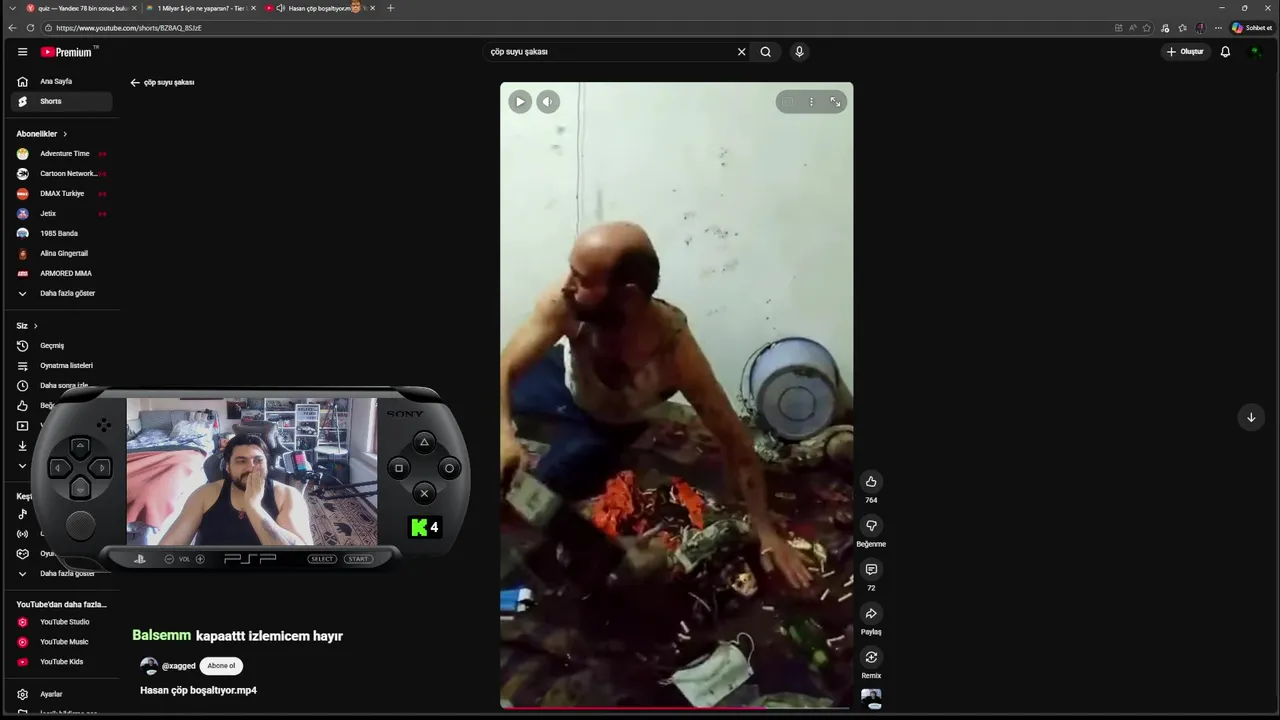This screenshot has width=1280, height=720.
Task: Enter fullscreen on the Shorts player
Action: (835, 101)
